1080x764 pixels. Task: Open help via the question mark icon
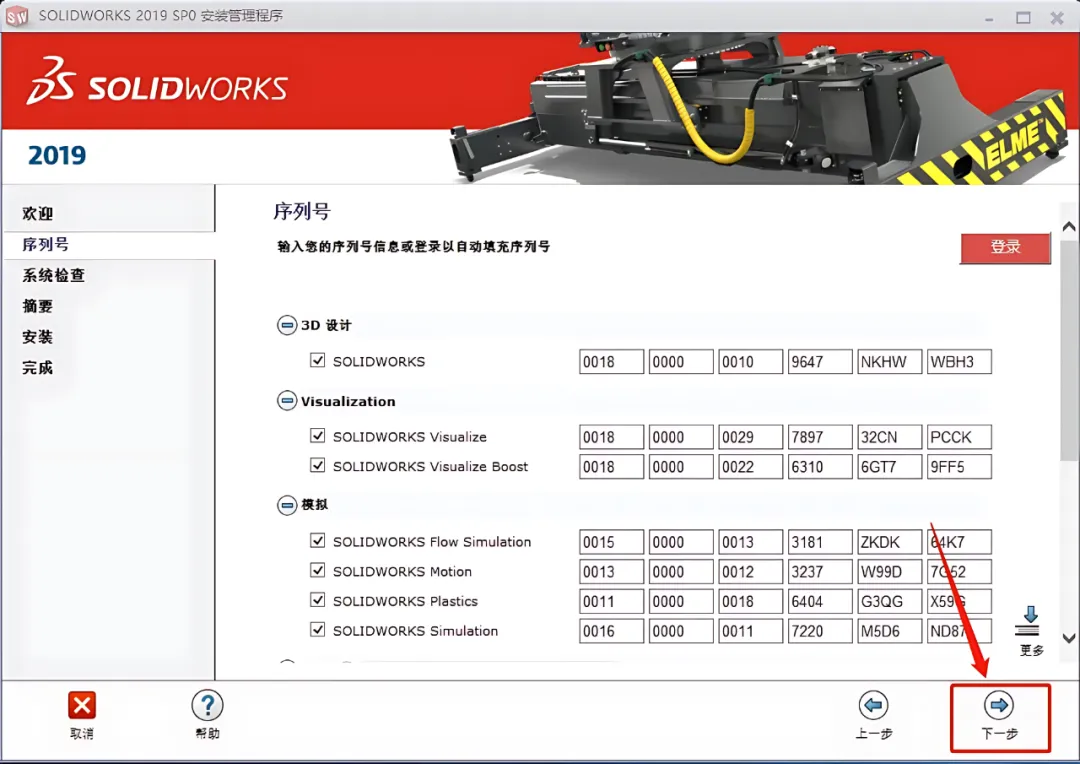coord(207,705)
